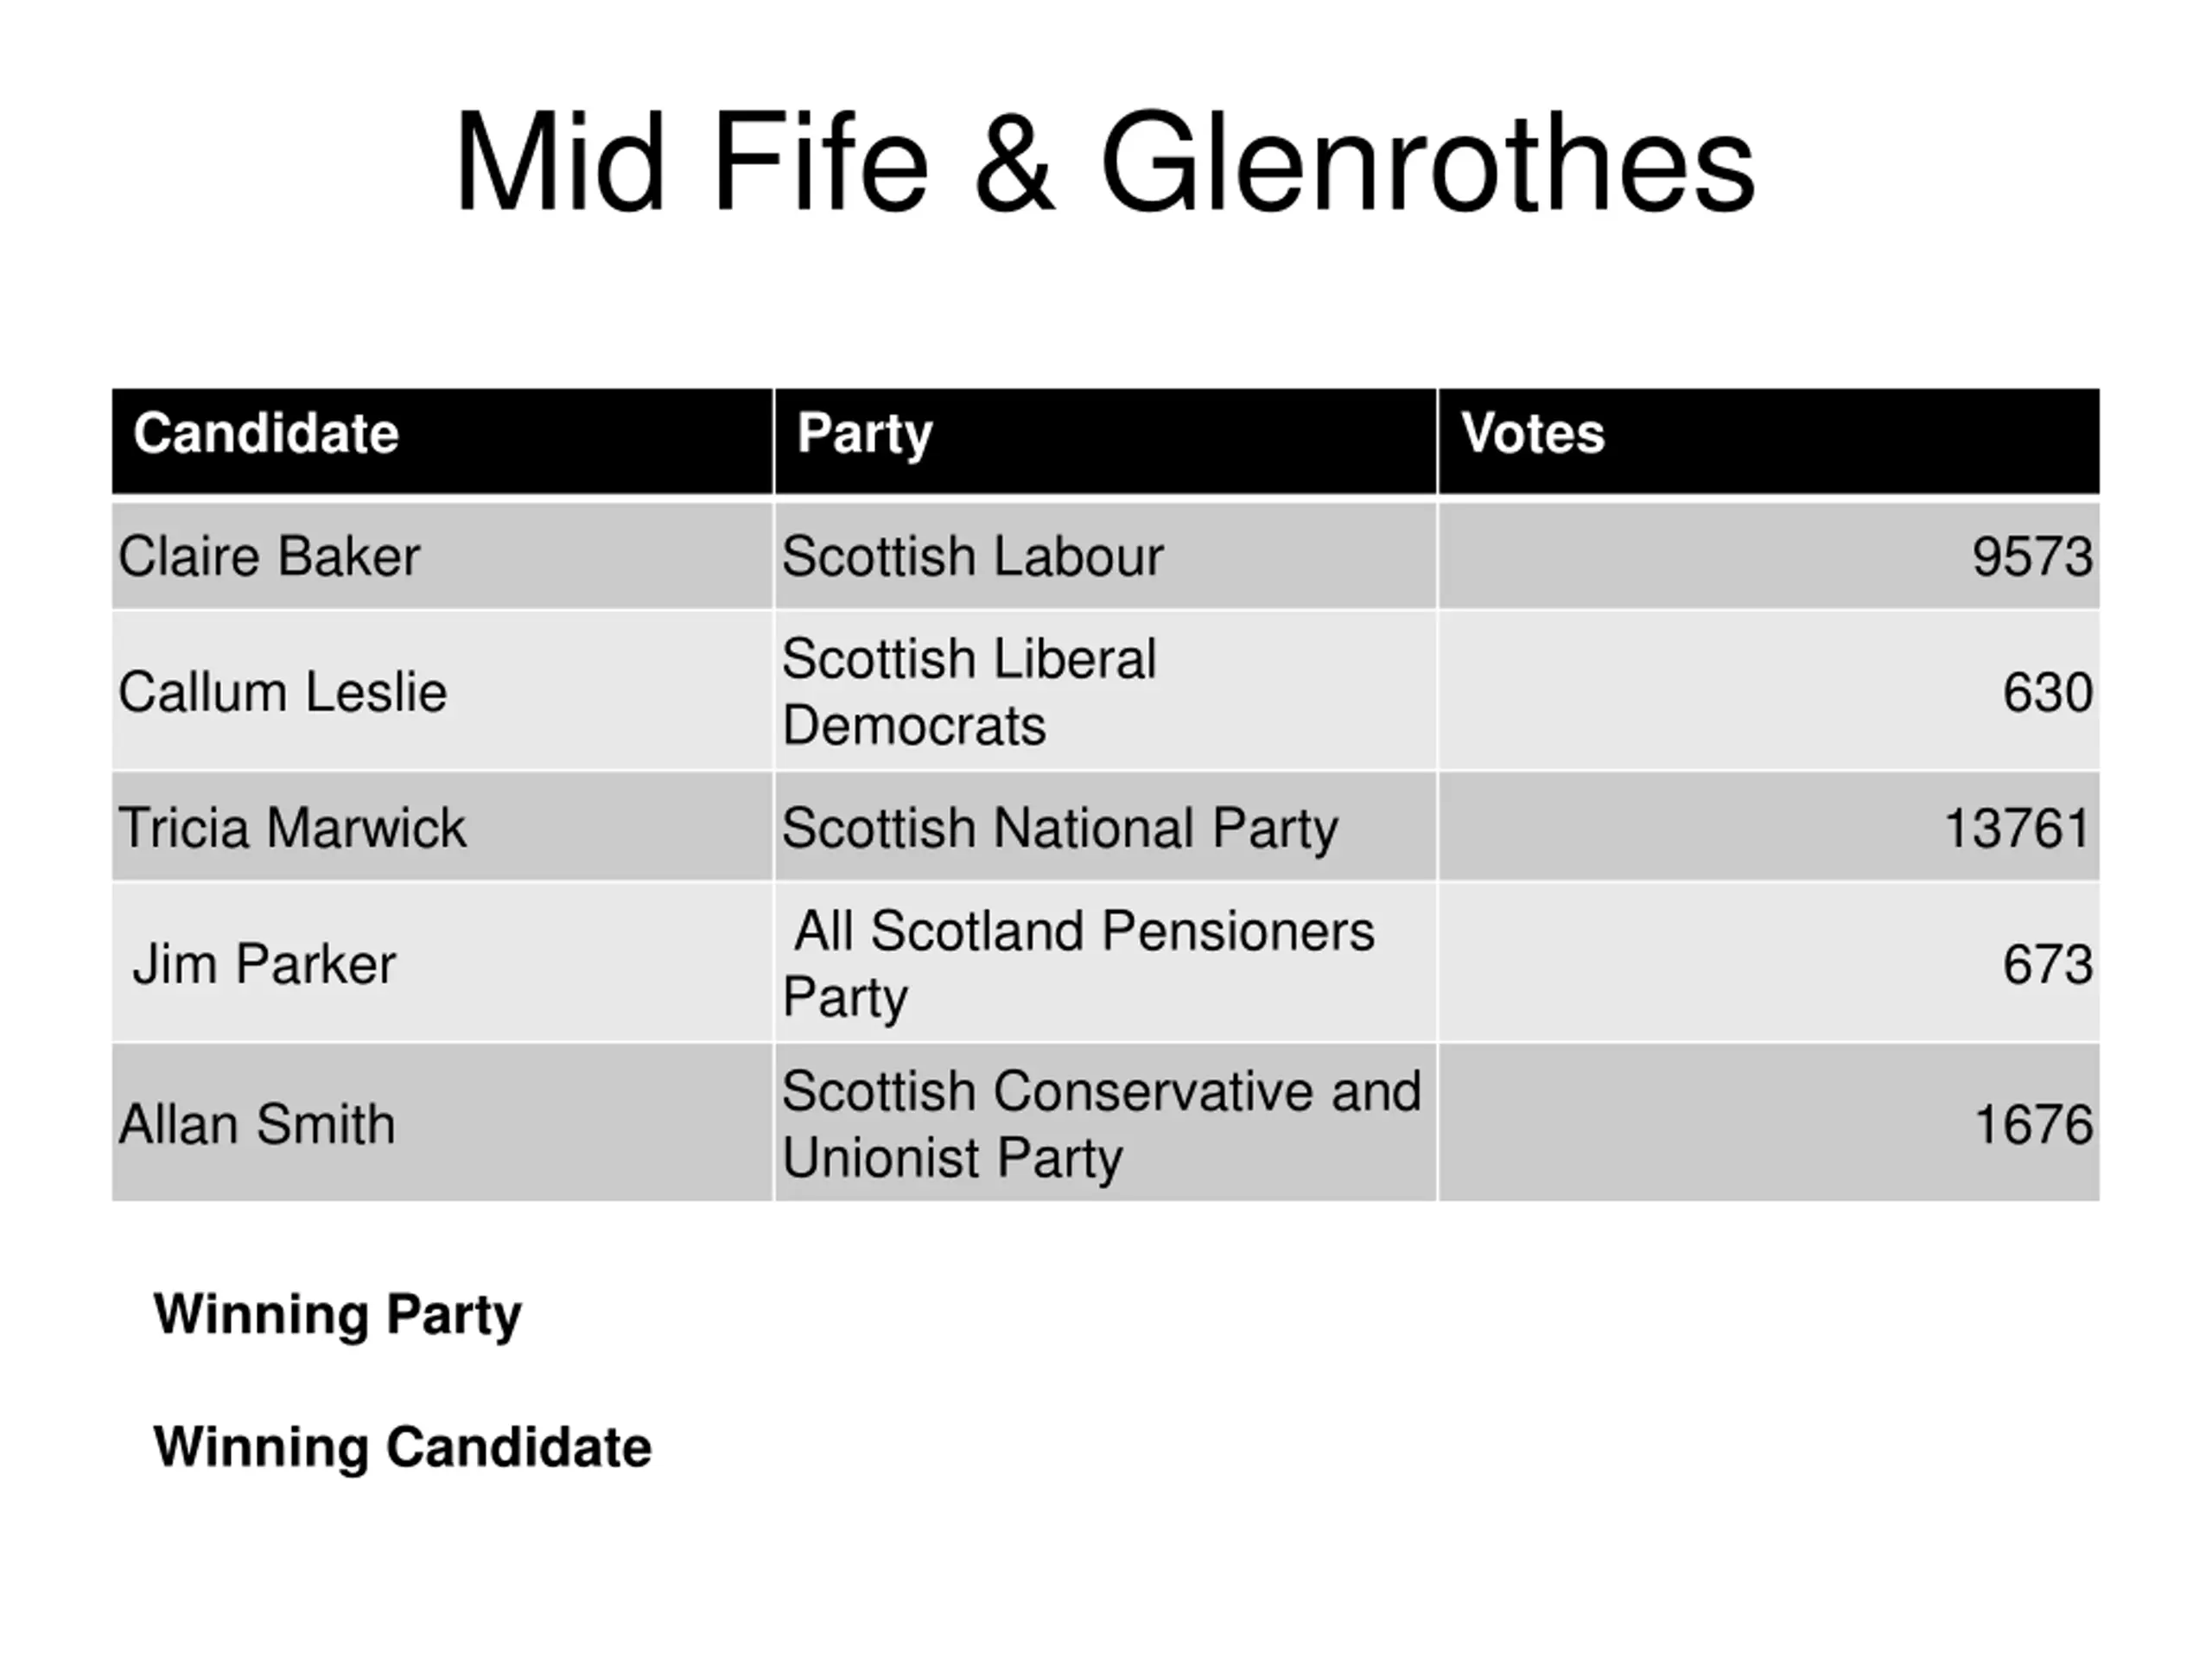Select Scottish Liberal Democrats cell
This screenshot has height=1659, width=2212.
click(1106, 691)
